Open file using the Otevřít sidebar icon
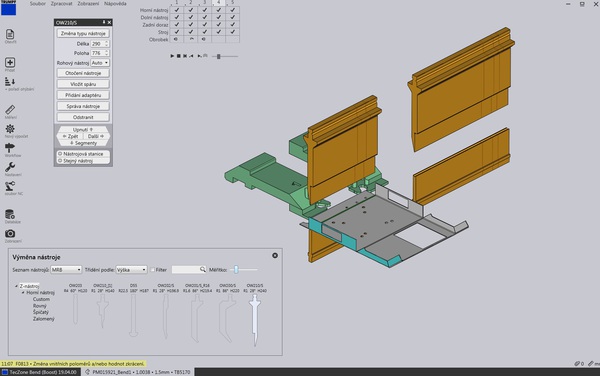Viewport: 600px width, 376px height. [10, 34]
